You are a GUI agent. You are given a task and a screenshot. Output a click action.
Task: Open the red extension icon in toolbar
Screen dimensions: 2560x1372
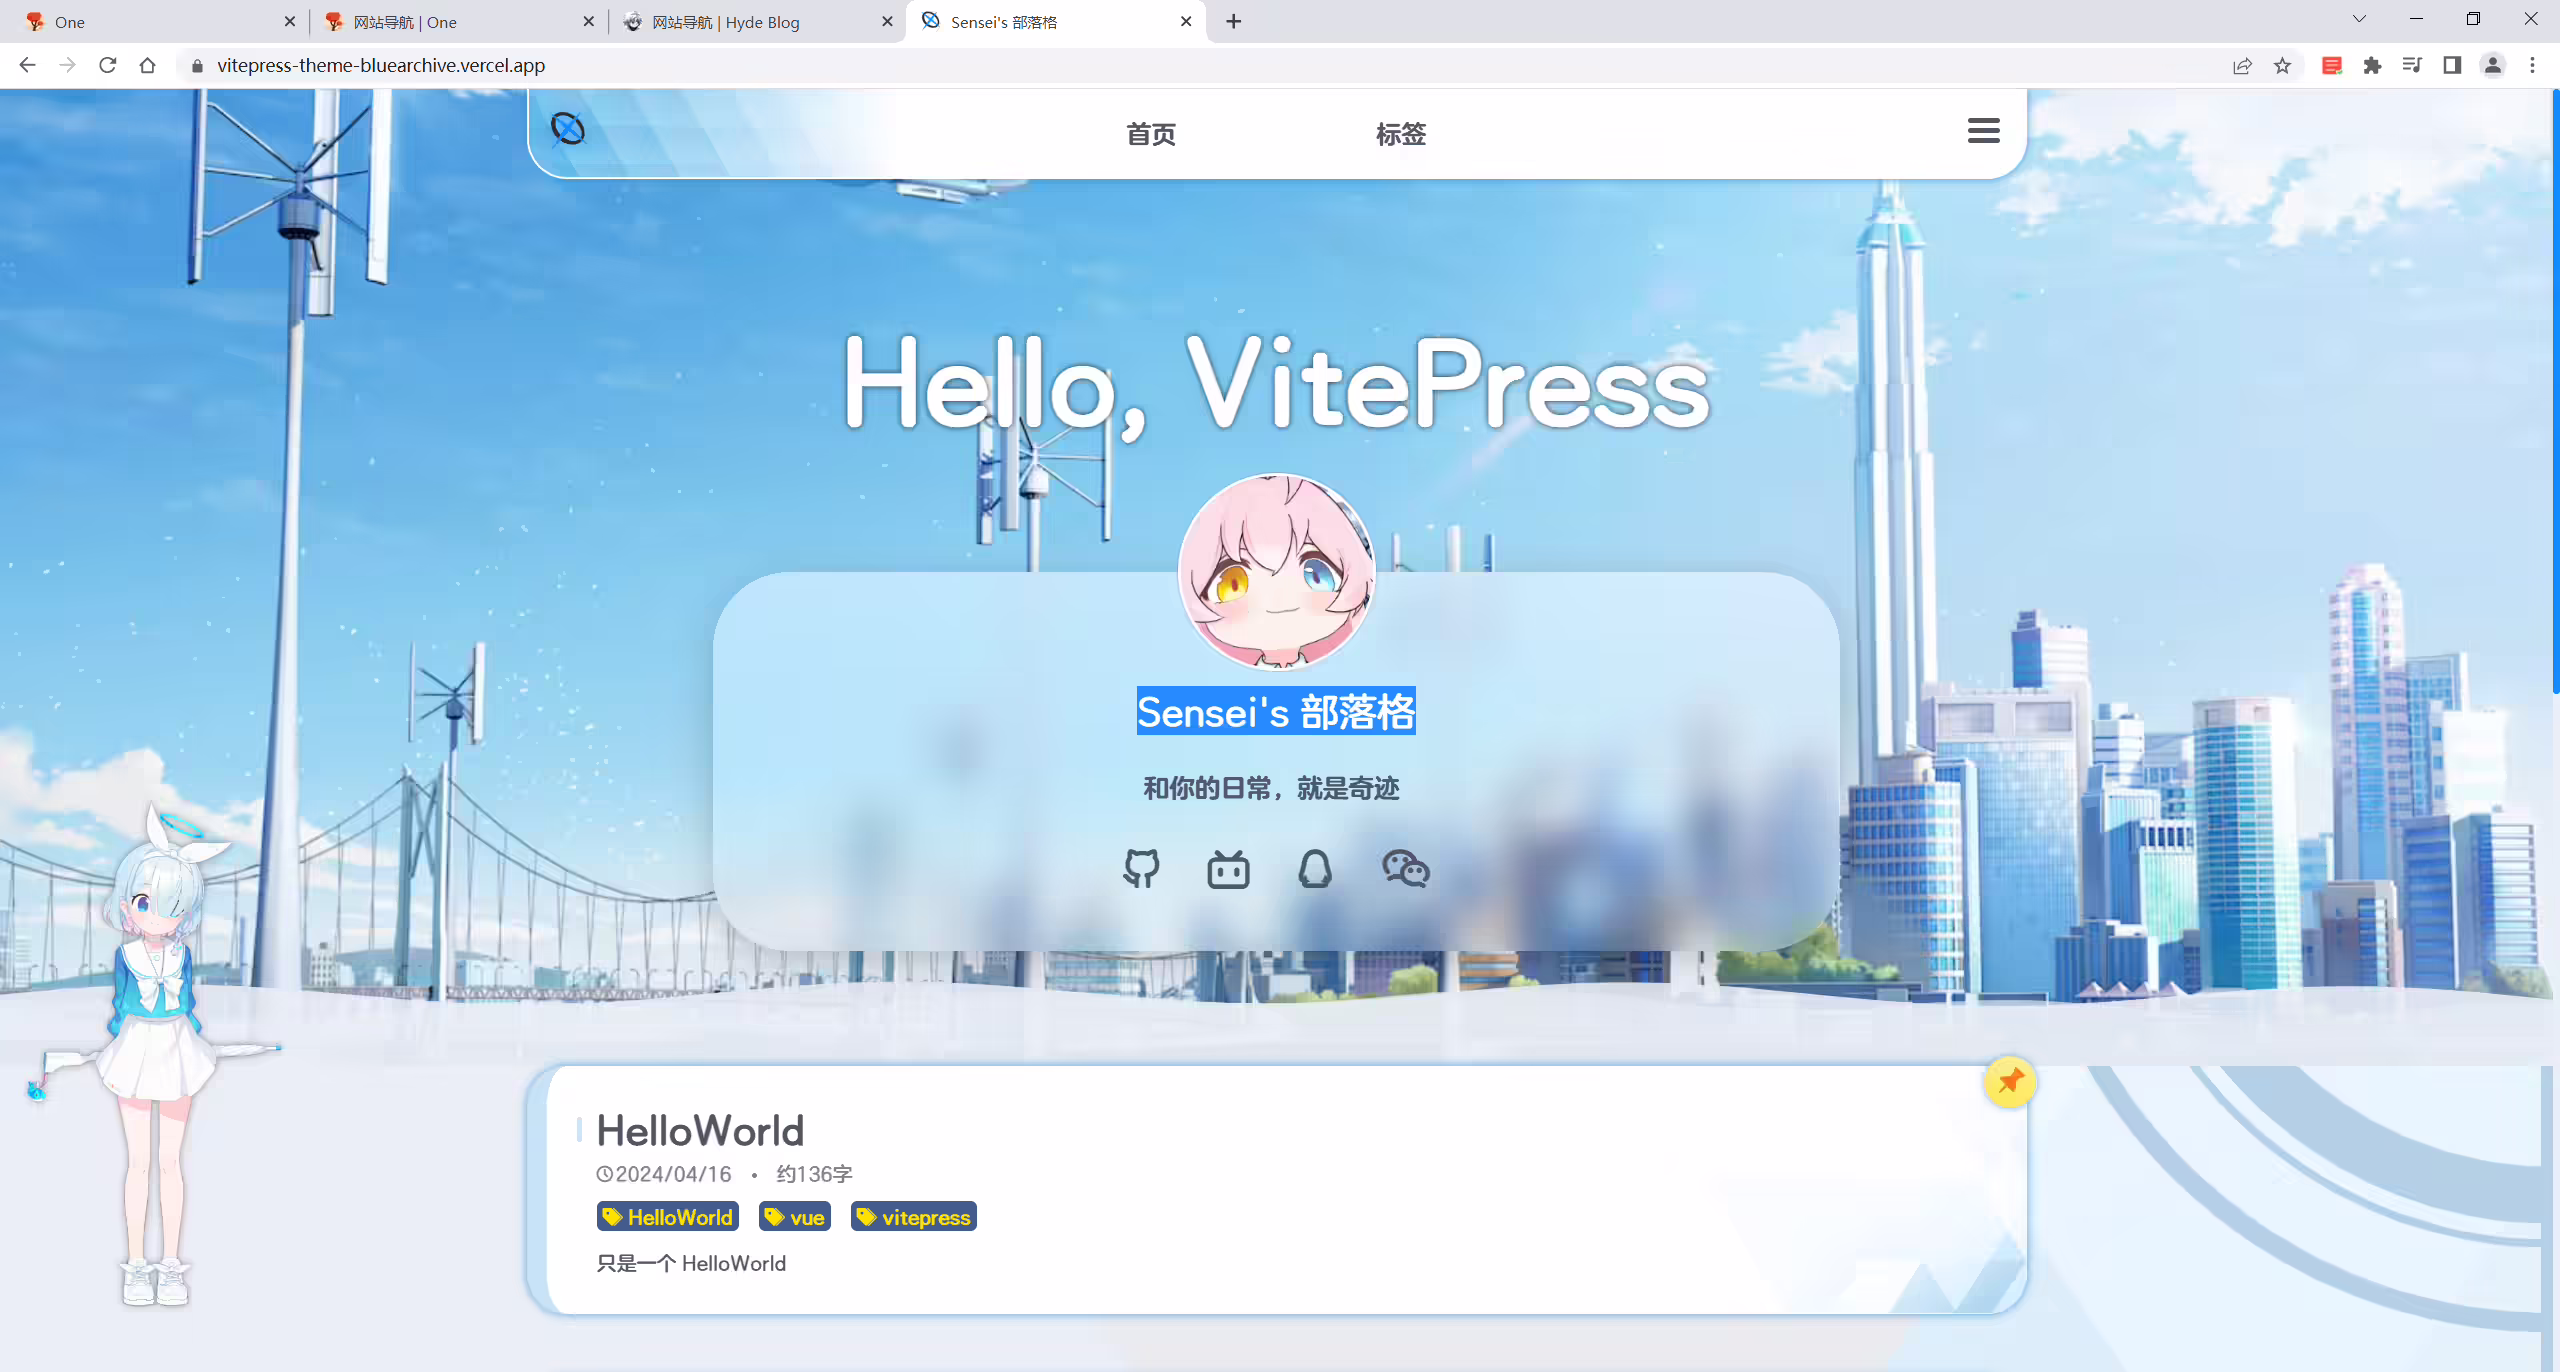pyautogui.click(x=2332, y=66)
